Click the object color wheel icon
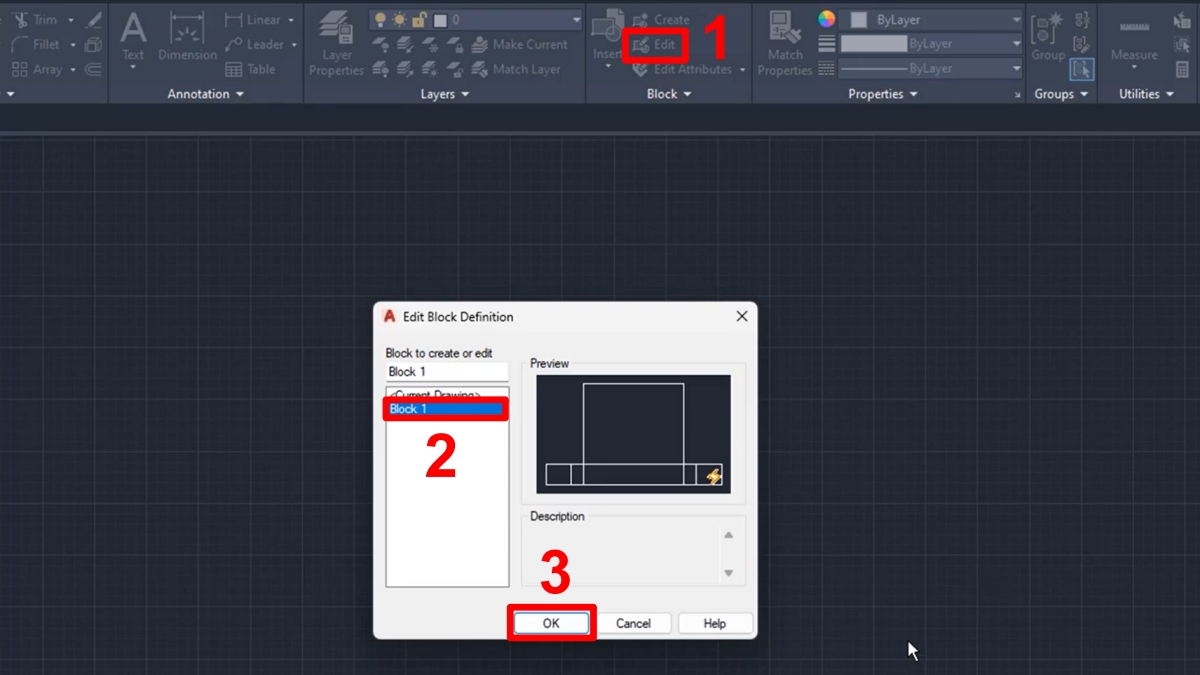The width and height of the screenshot is (1200, 675). (x=827, y=19)
